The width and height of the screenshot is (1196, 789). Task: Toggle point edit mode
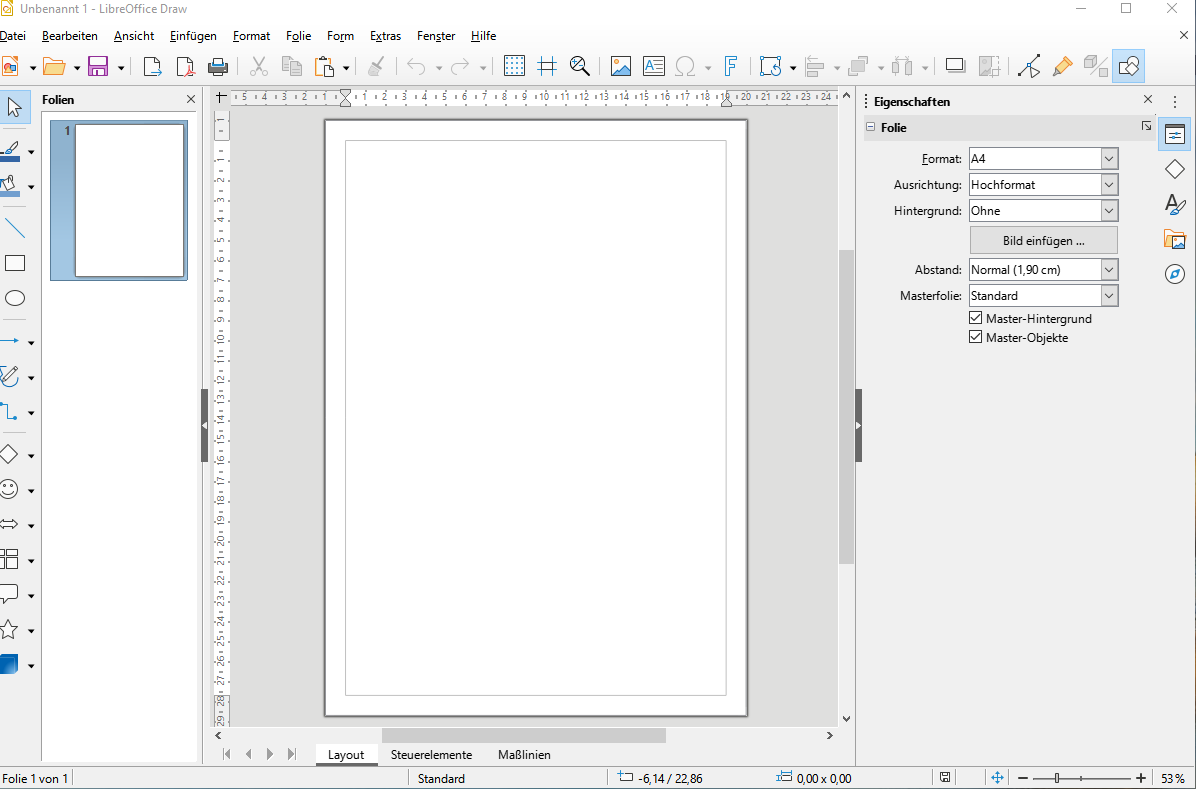pos(1029,66)
